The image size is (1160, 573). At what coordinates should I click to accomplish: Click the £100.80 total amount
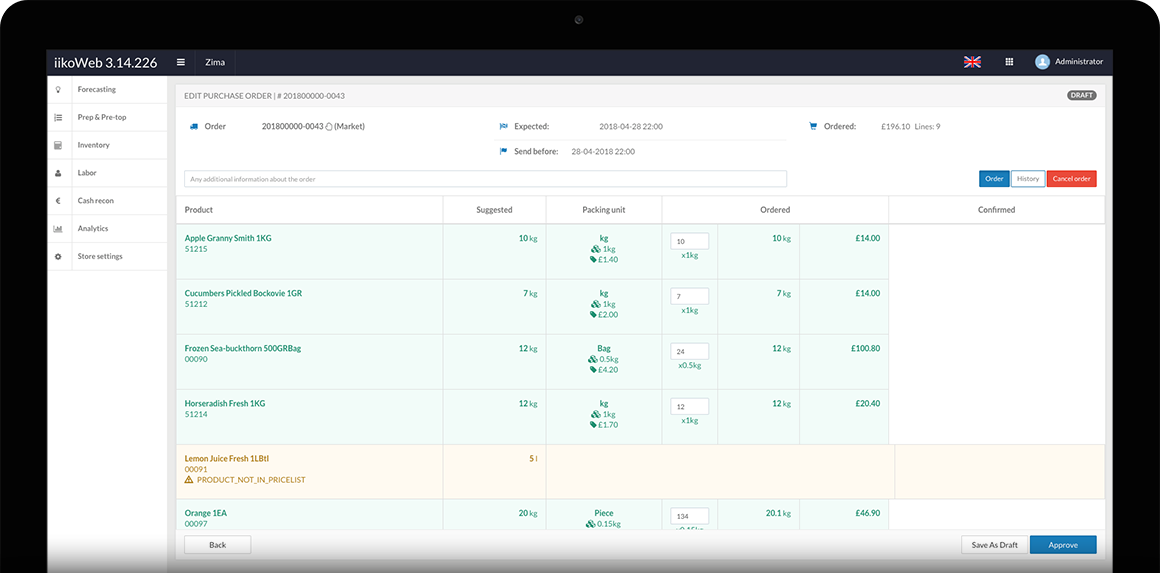coord(864,348)
